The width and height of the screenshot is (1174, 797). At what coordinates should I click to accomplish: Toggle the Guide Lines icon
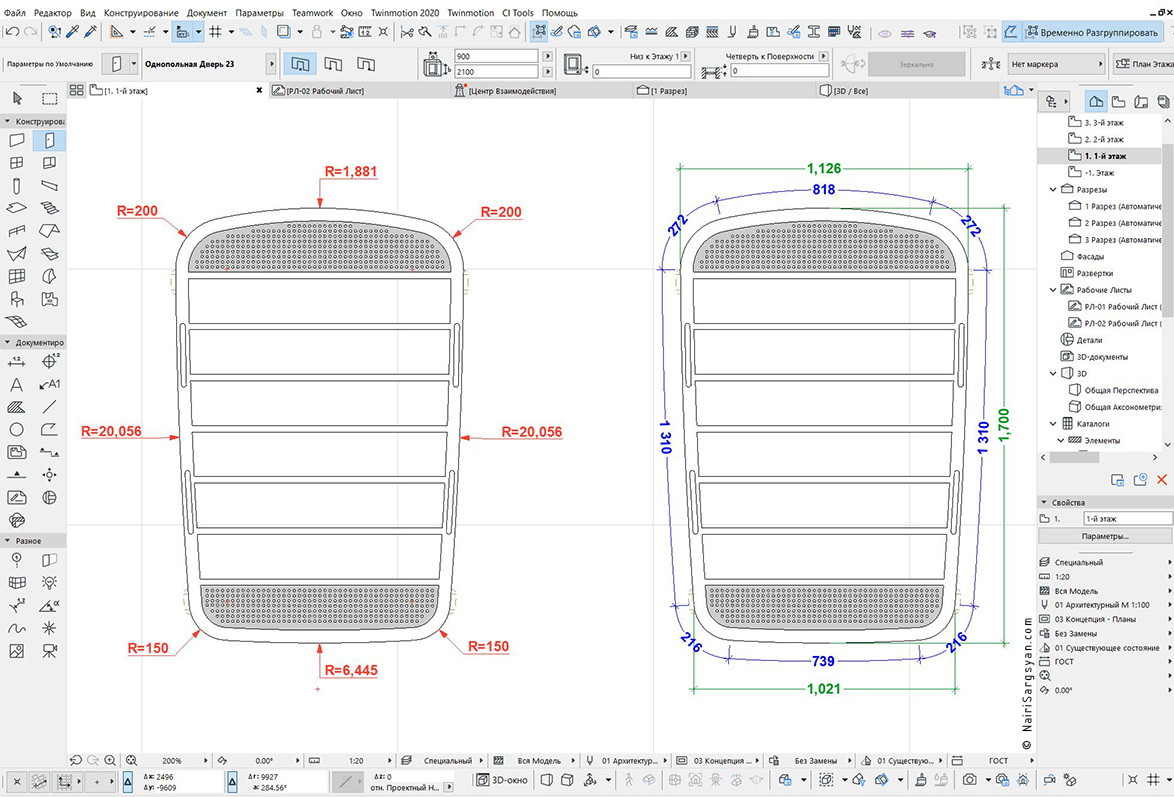(117, 31)
